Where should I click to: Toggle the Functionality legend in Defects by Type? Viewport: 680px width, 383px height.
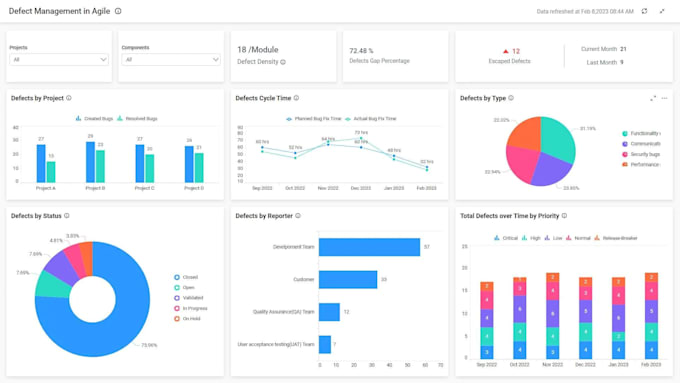tap(641, 134)
